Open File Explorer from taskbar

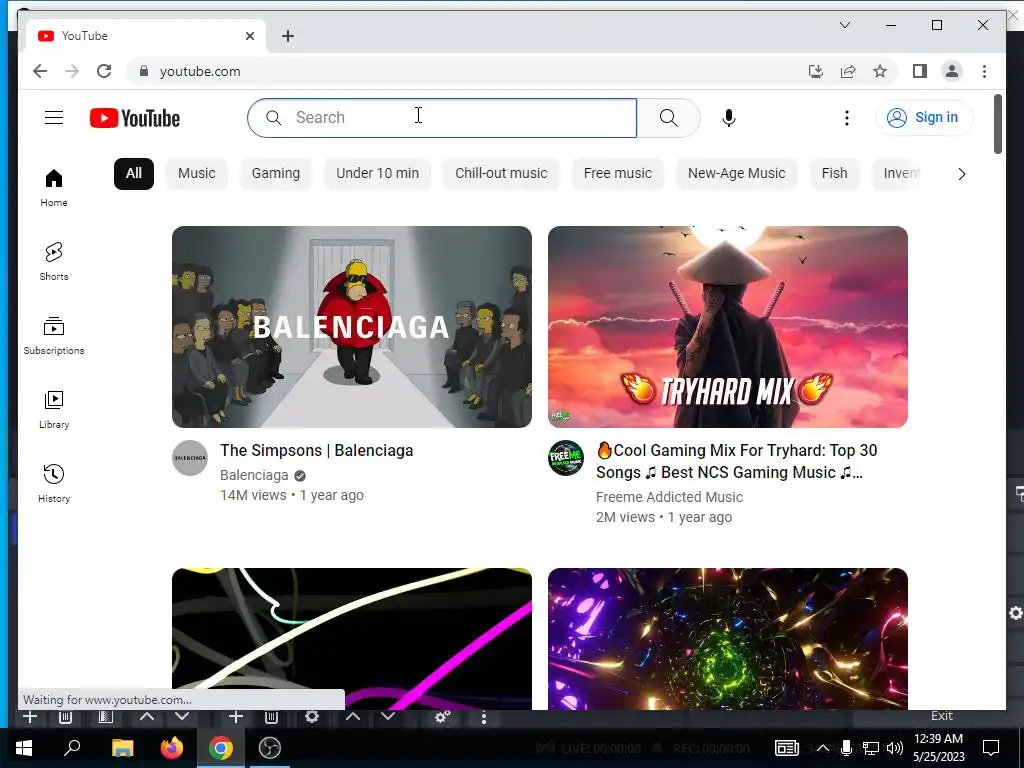click(x=122, y=748)
